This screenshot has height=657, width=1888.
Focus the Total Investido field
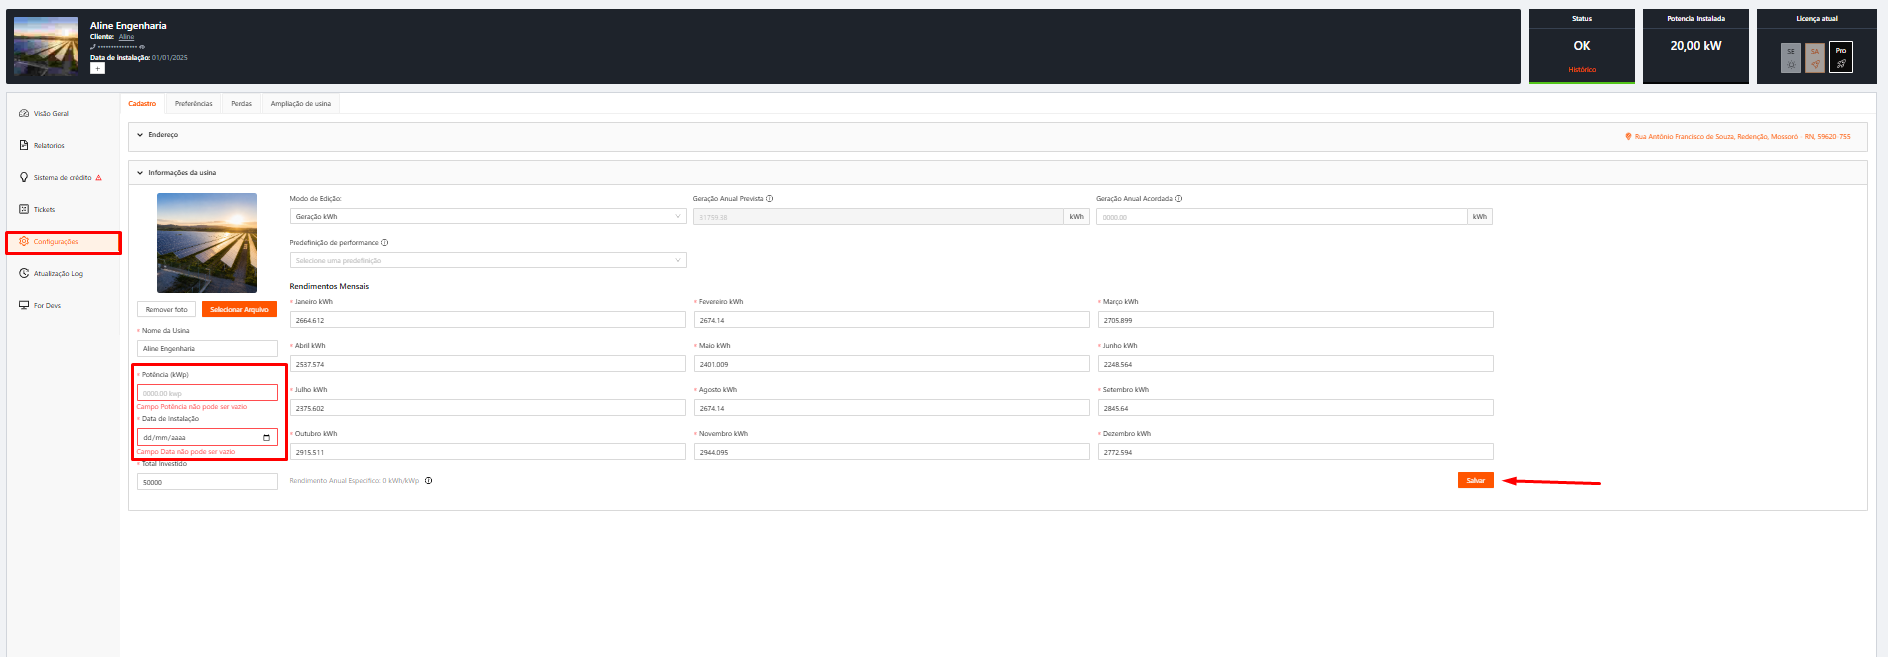(207, 482)
